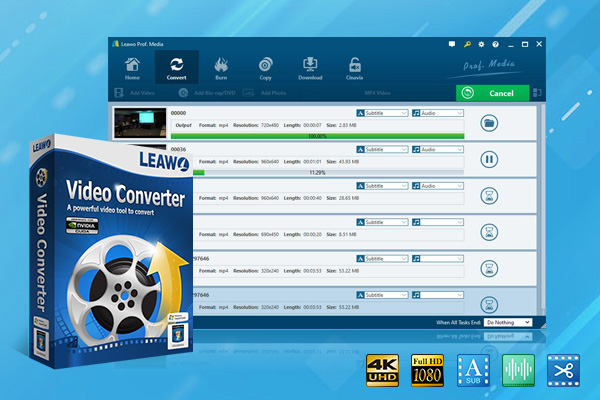Click length text 00:01:01
The image size is (600, 400).
312,162
